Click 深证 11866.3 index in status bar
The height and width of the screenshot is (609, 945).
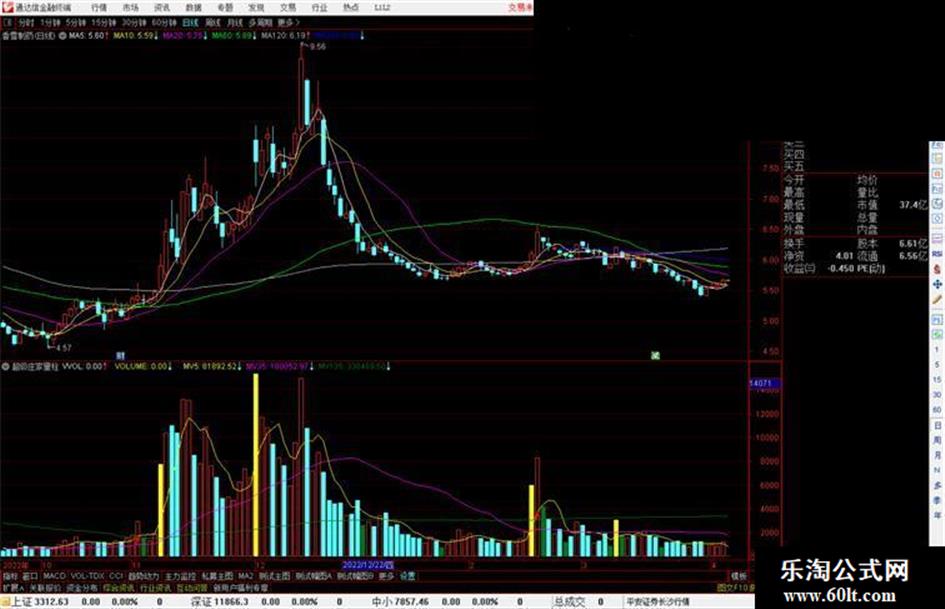pos(219,602)
